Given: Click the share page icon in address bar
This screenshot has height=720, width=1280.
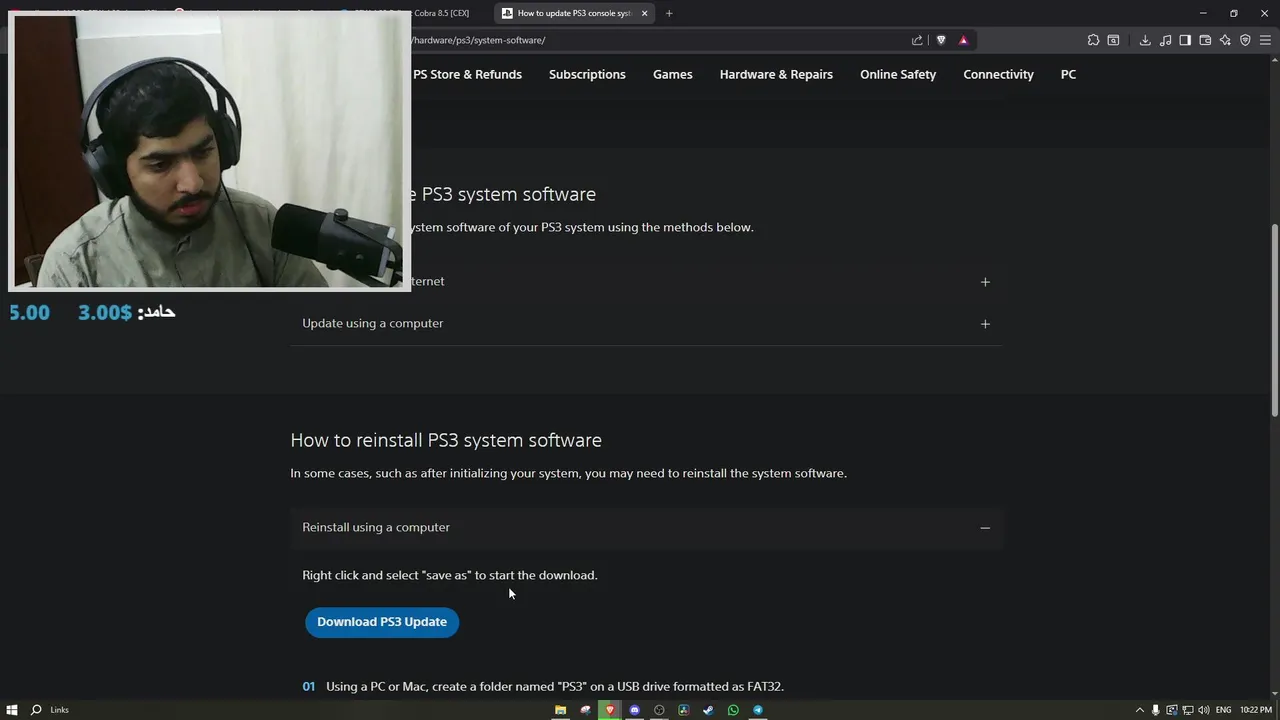Looking at the screenshot, I should 917,40.
